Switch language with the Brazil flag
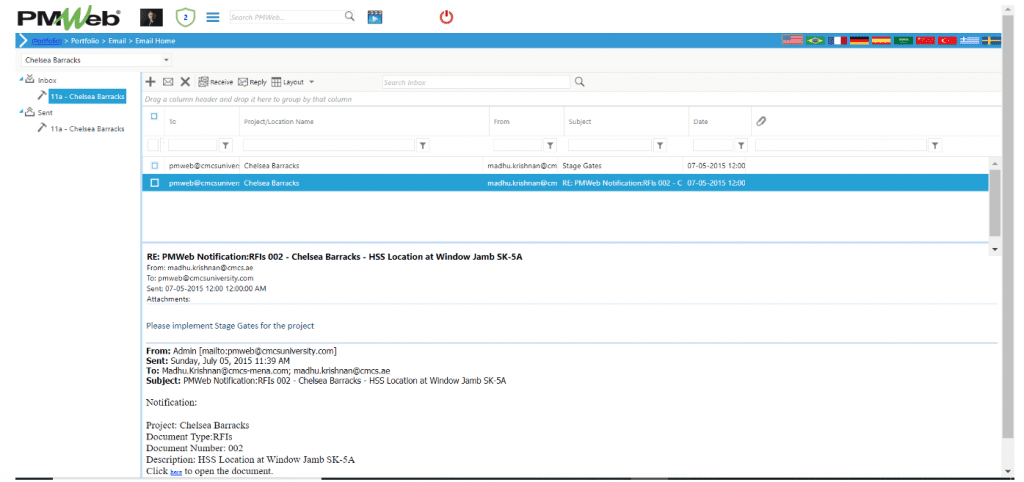The height and width of the screenshot is (482, 1024). tap(814, 40)
